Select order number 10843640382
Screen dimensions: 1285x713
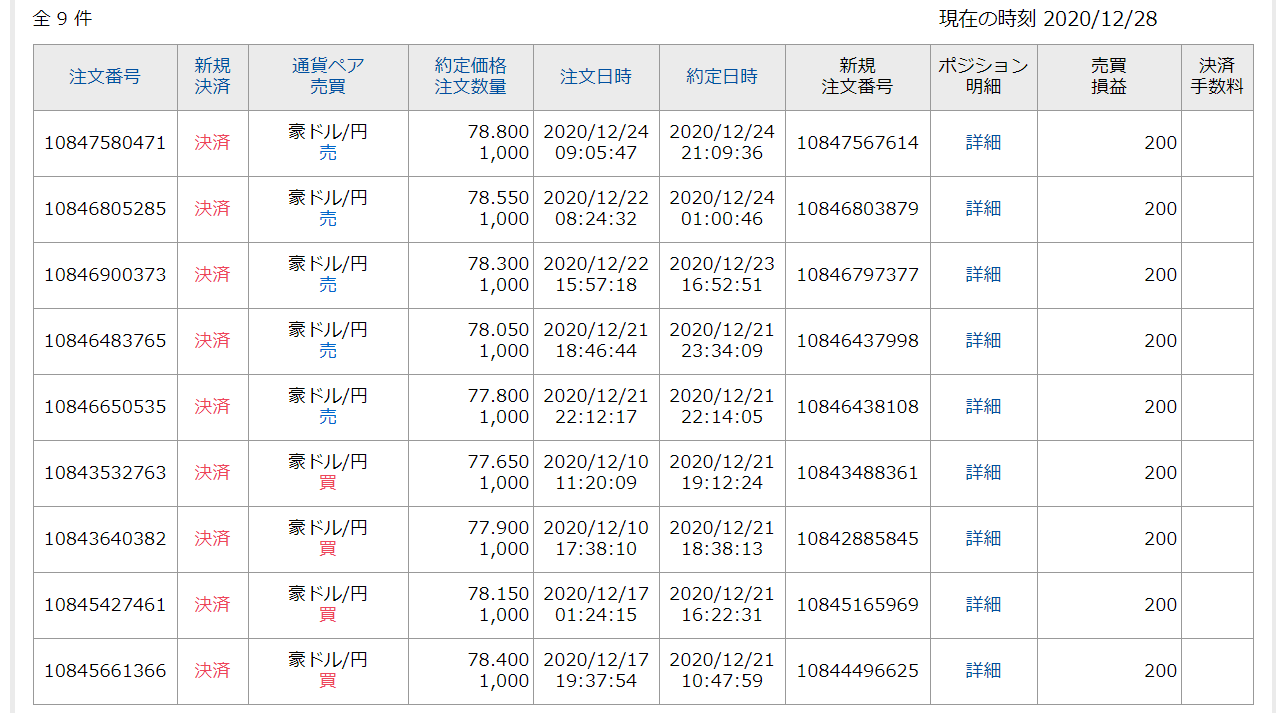click(105, 539)
